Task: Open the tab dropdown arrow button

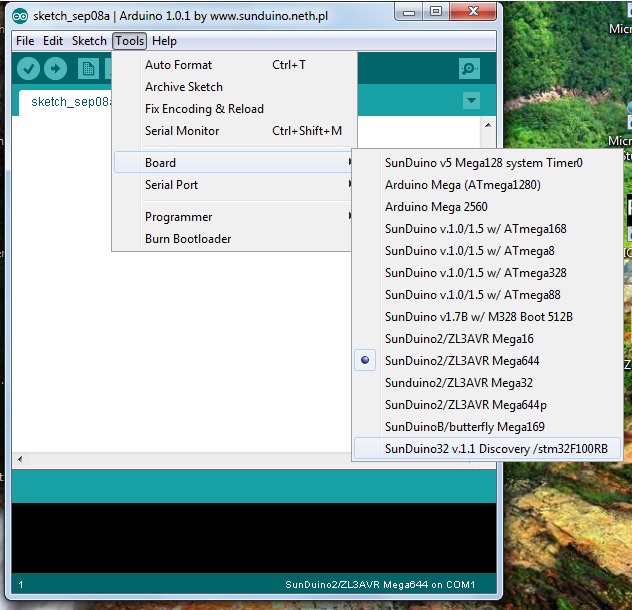Action: click(x=471, y=100)
